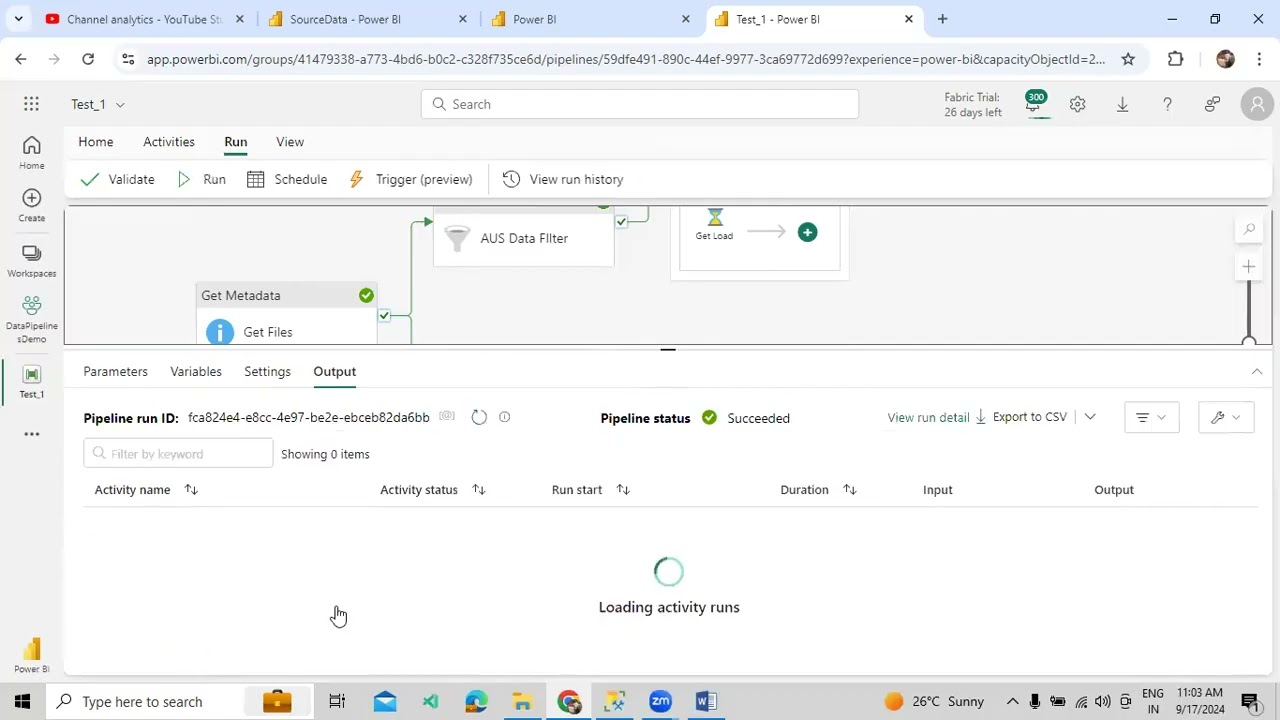This screenshot has width=1280, height=720.
Task: Bookmark this page with star icon
Action: (x=1128, y=59)
